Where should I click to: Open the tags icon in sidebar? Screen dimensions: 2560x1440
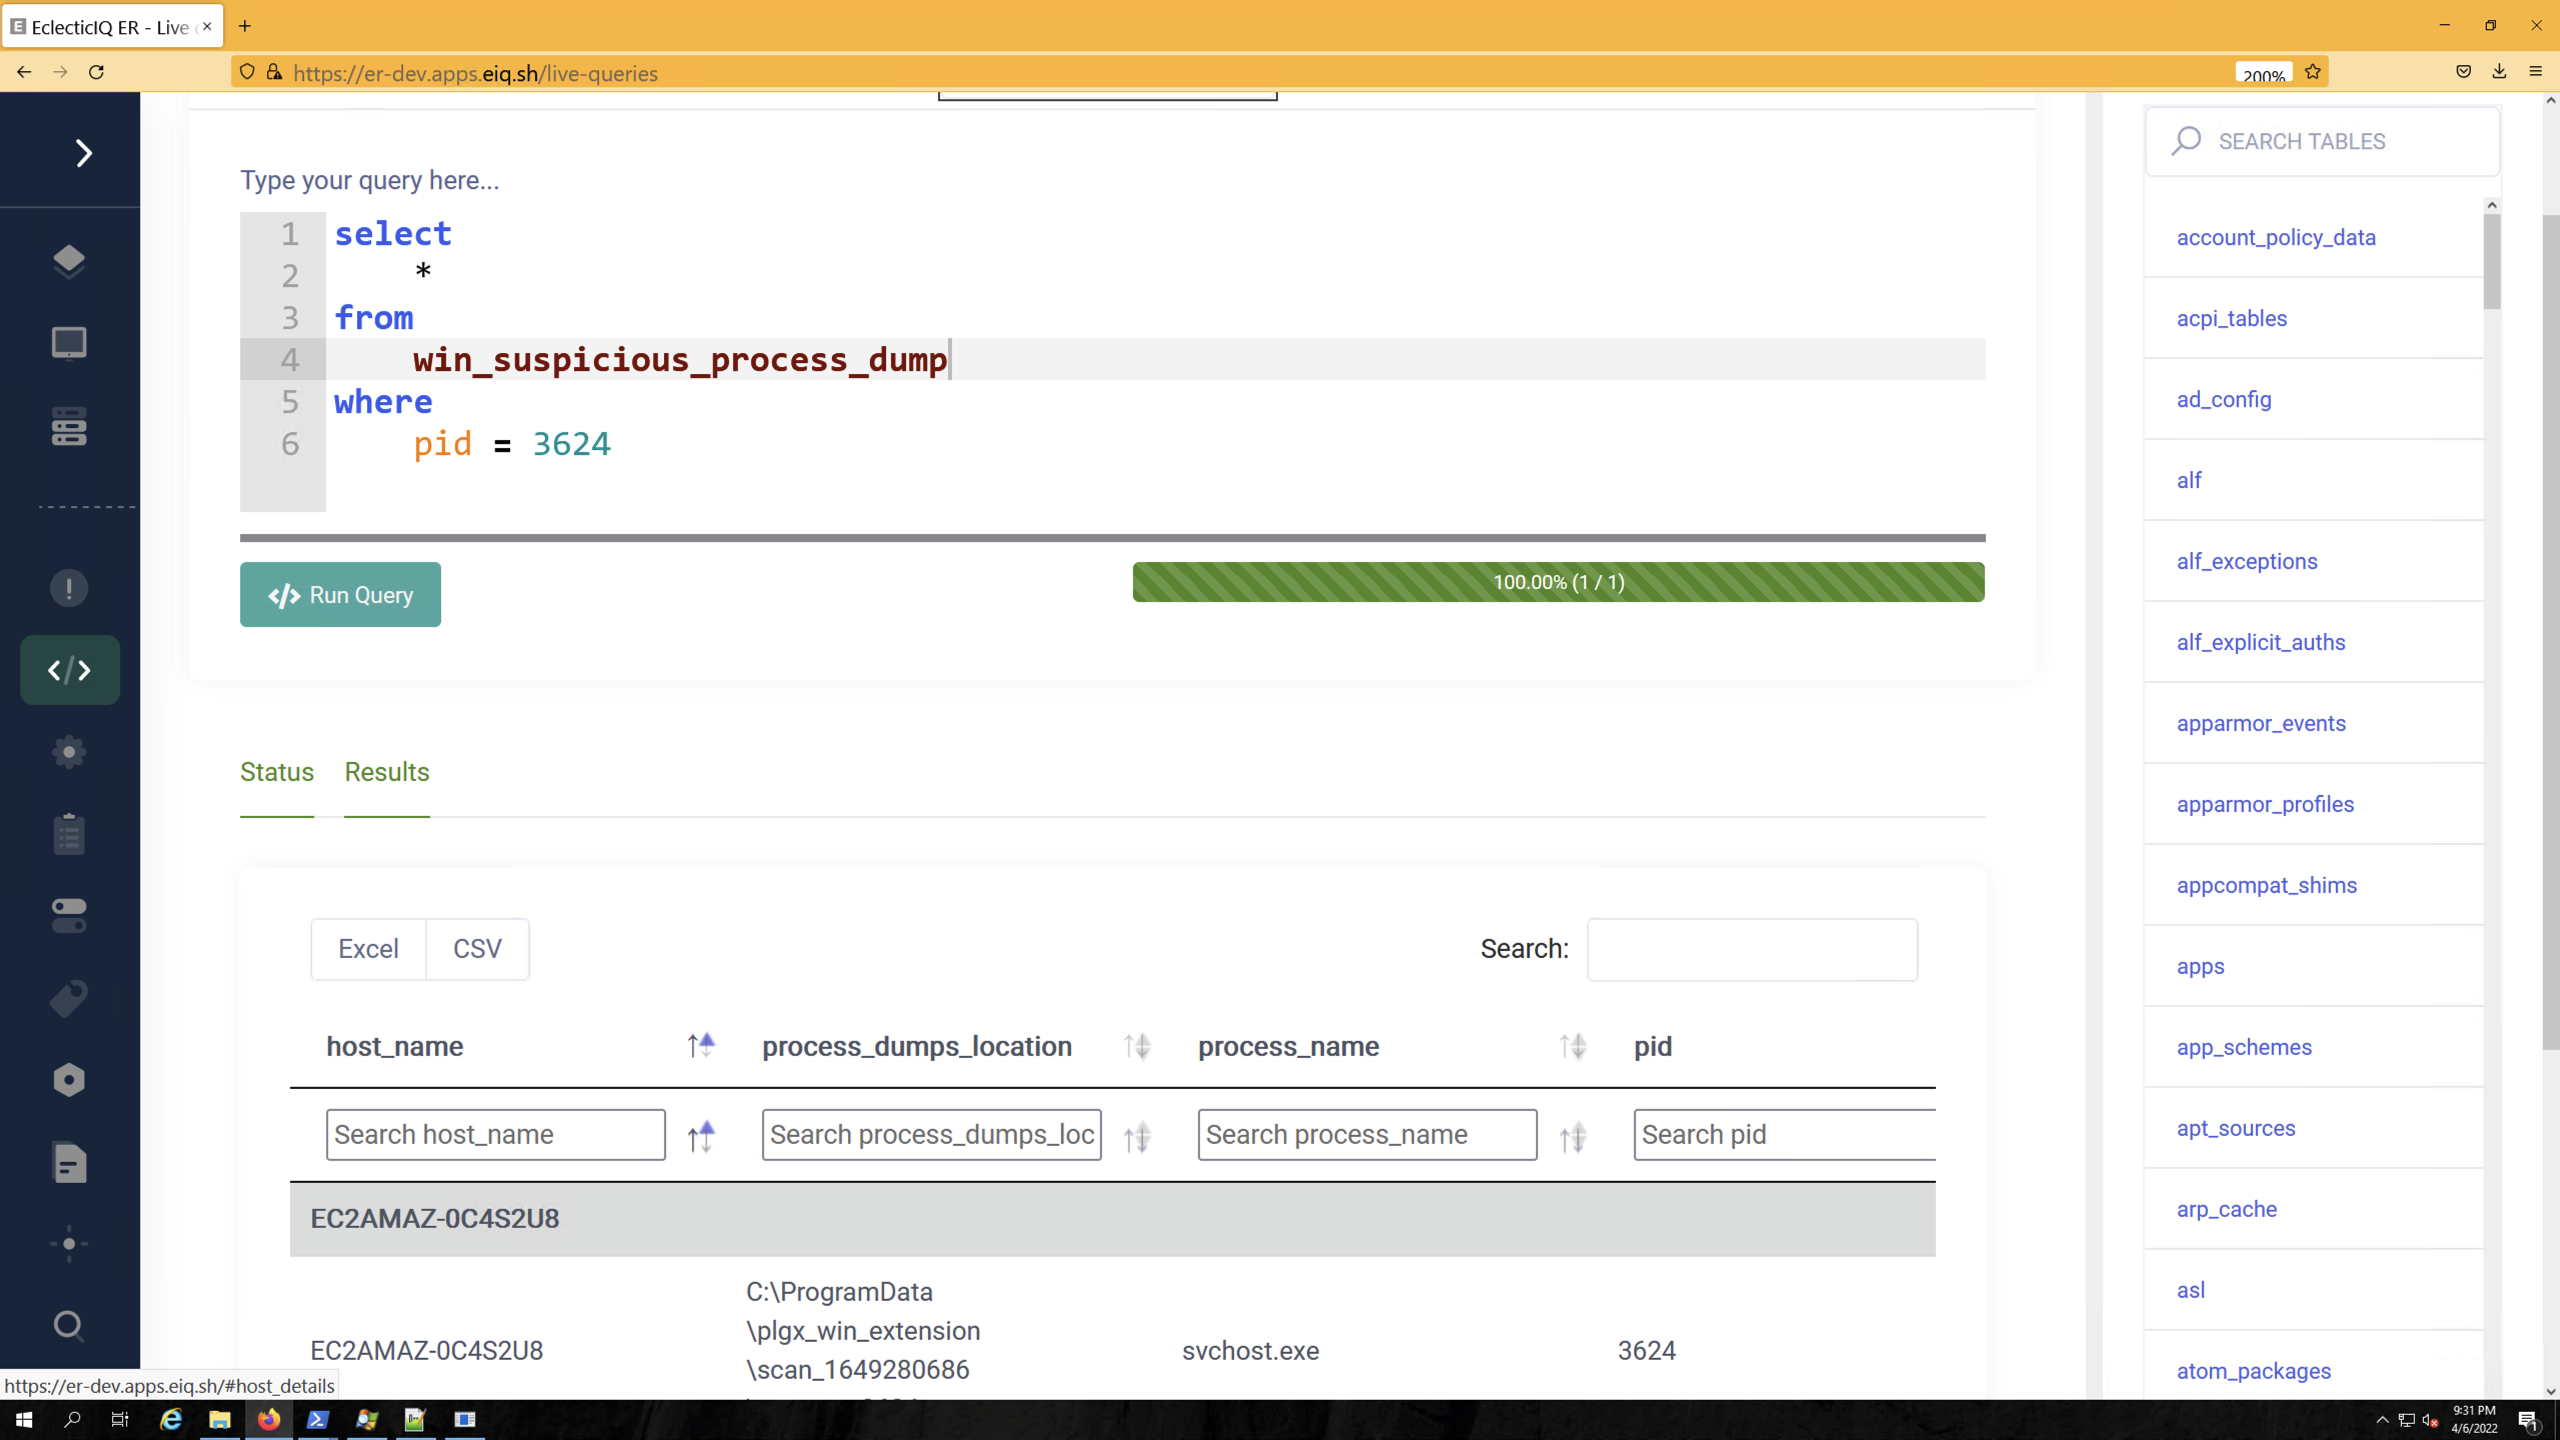[69, 998]
